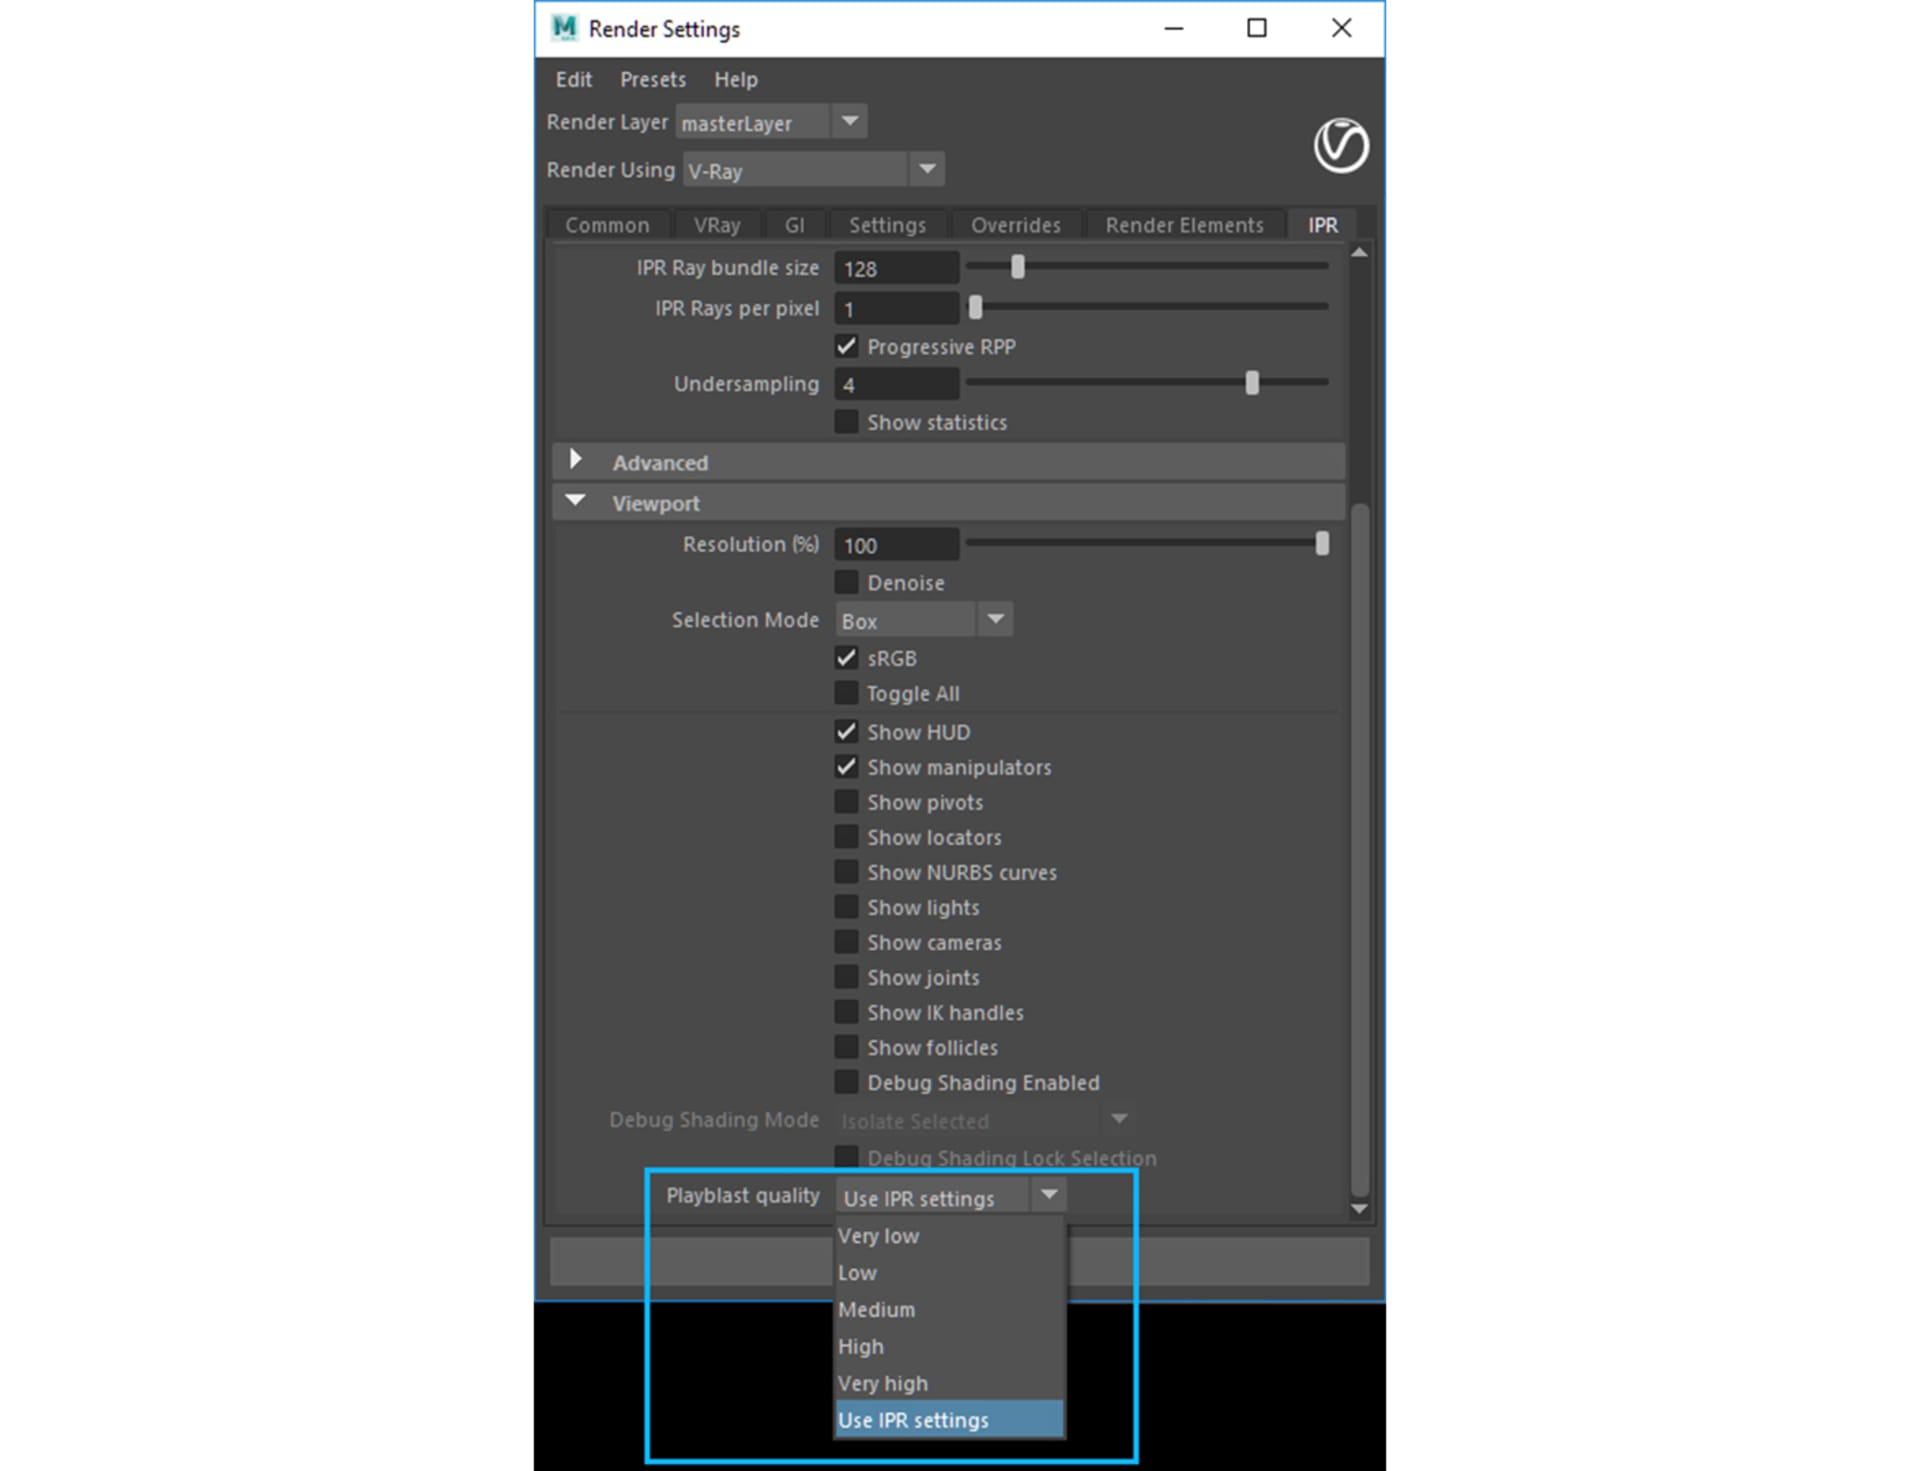Collapse the Viewport section
Image resolution: width=1920 pixels, height=1471 pixels.
tap(575, 500)
